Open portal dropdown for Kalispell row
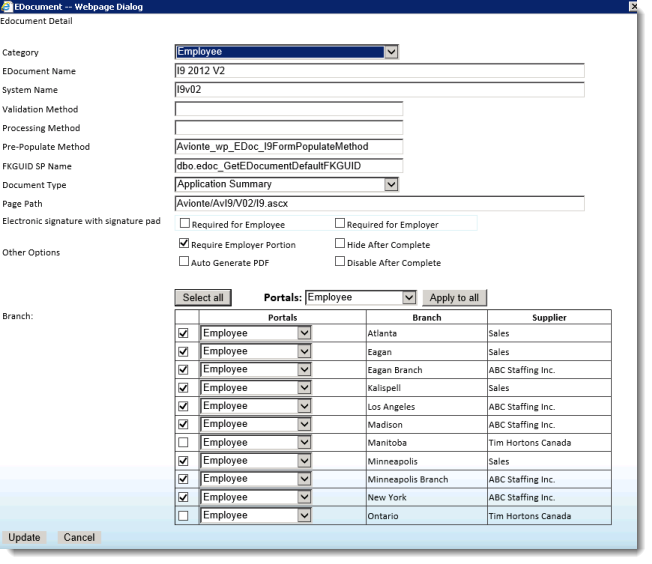The width and height of the screenshot is (652, 564). pyautogui.click(x=256, y=388)
